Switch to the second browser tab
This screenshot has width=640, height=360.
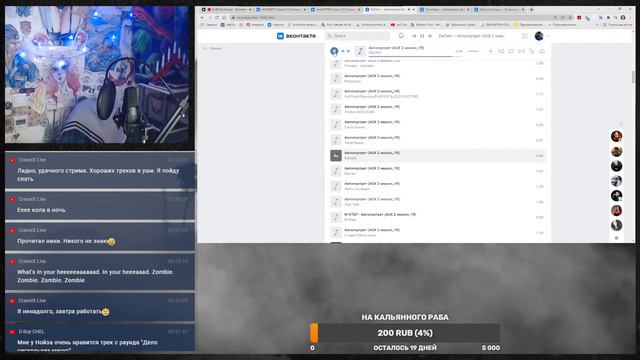(281, 9)
